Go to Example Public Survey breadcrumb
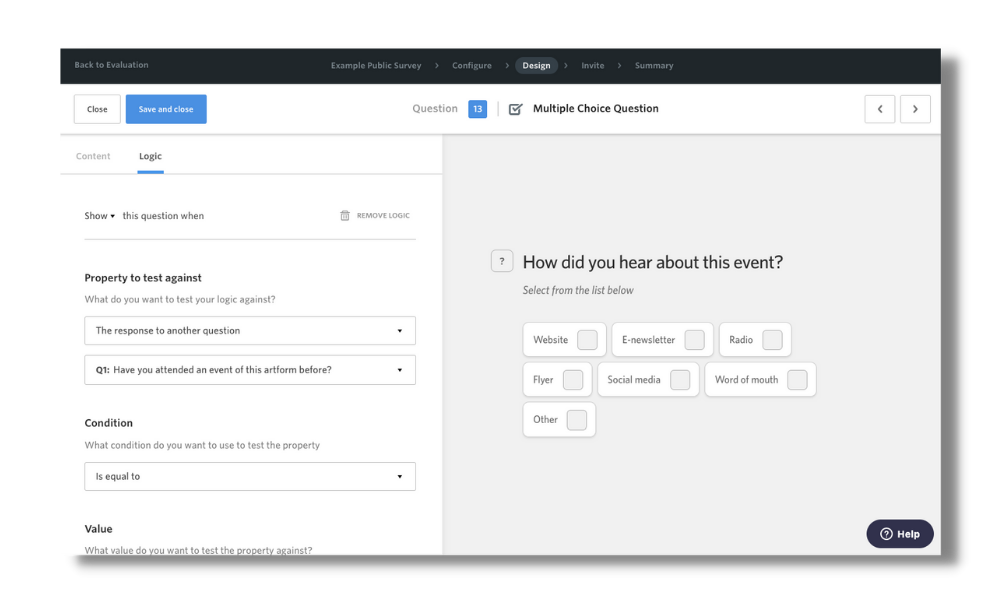The width and height of the screenshot is (1000, 600). pyautogui.click(x=376, y=66)
